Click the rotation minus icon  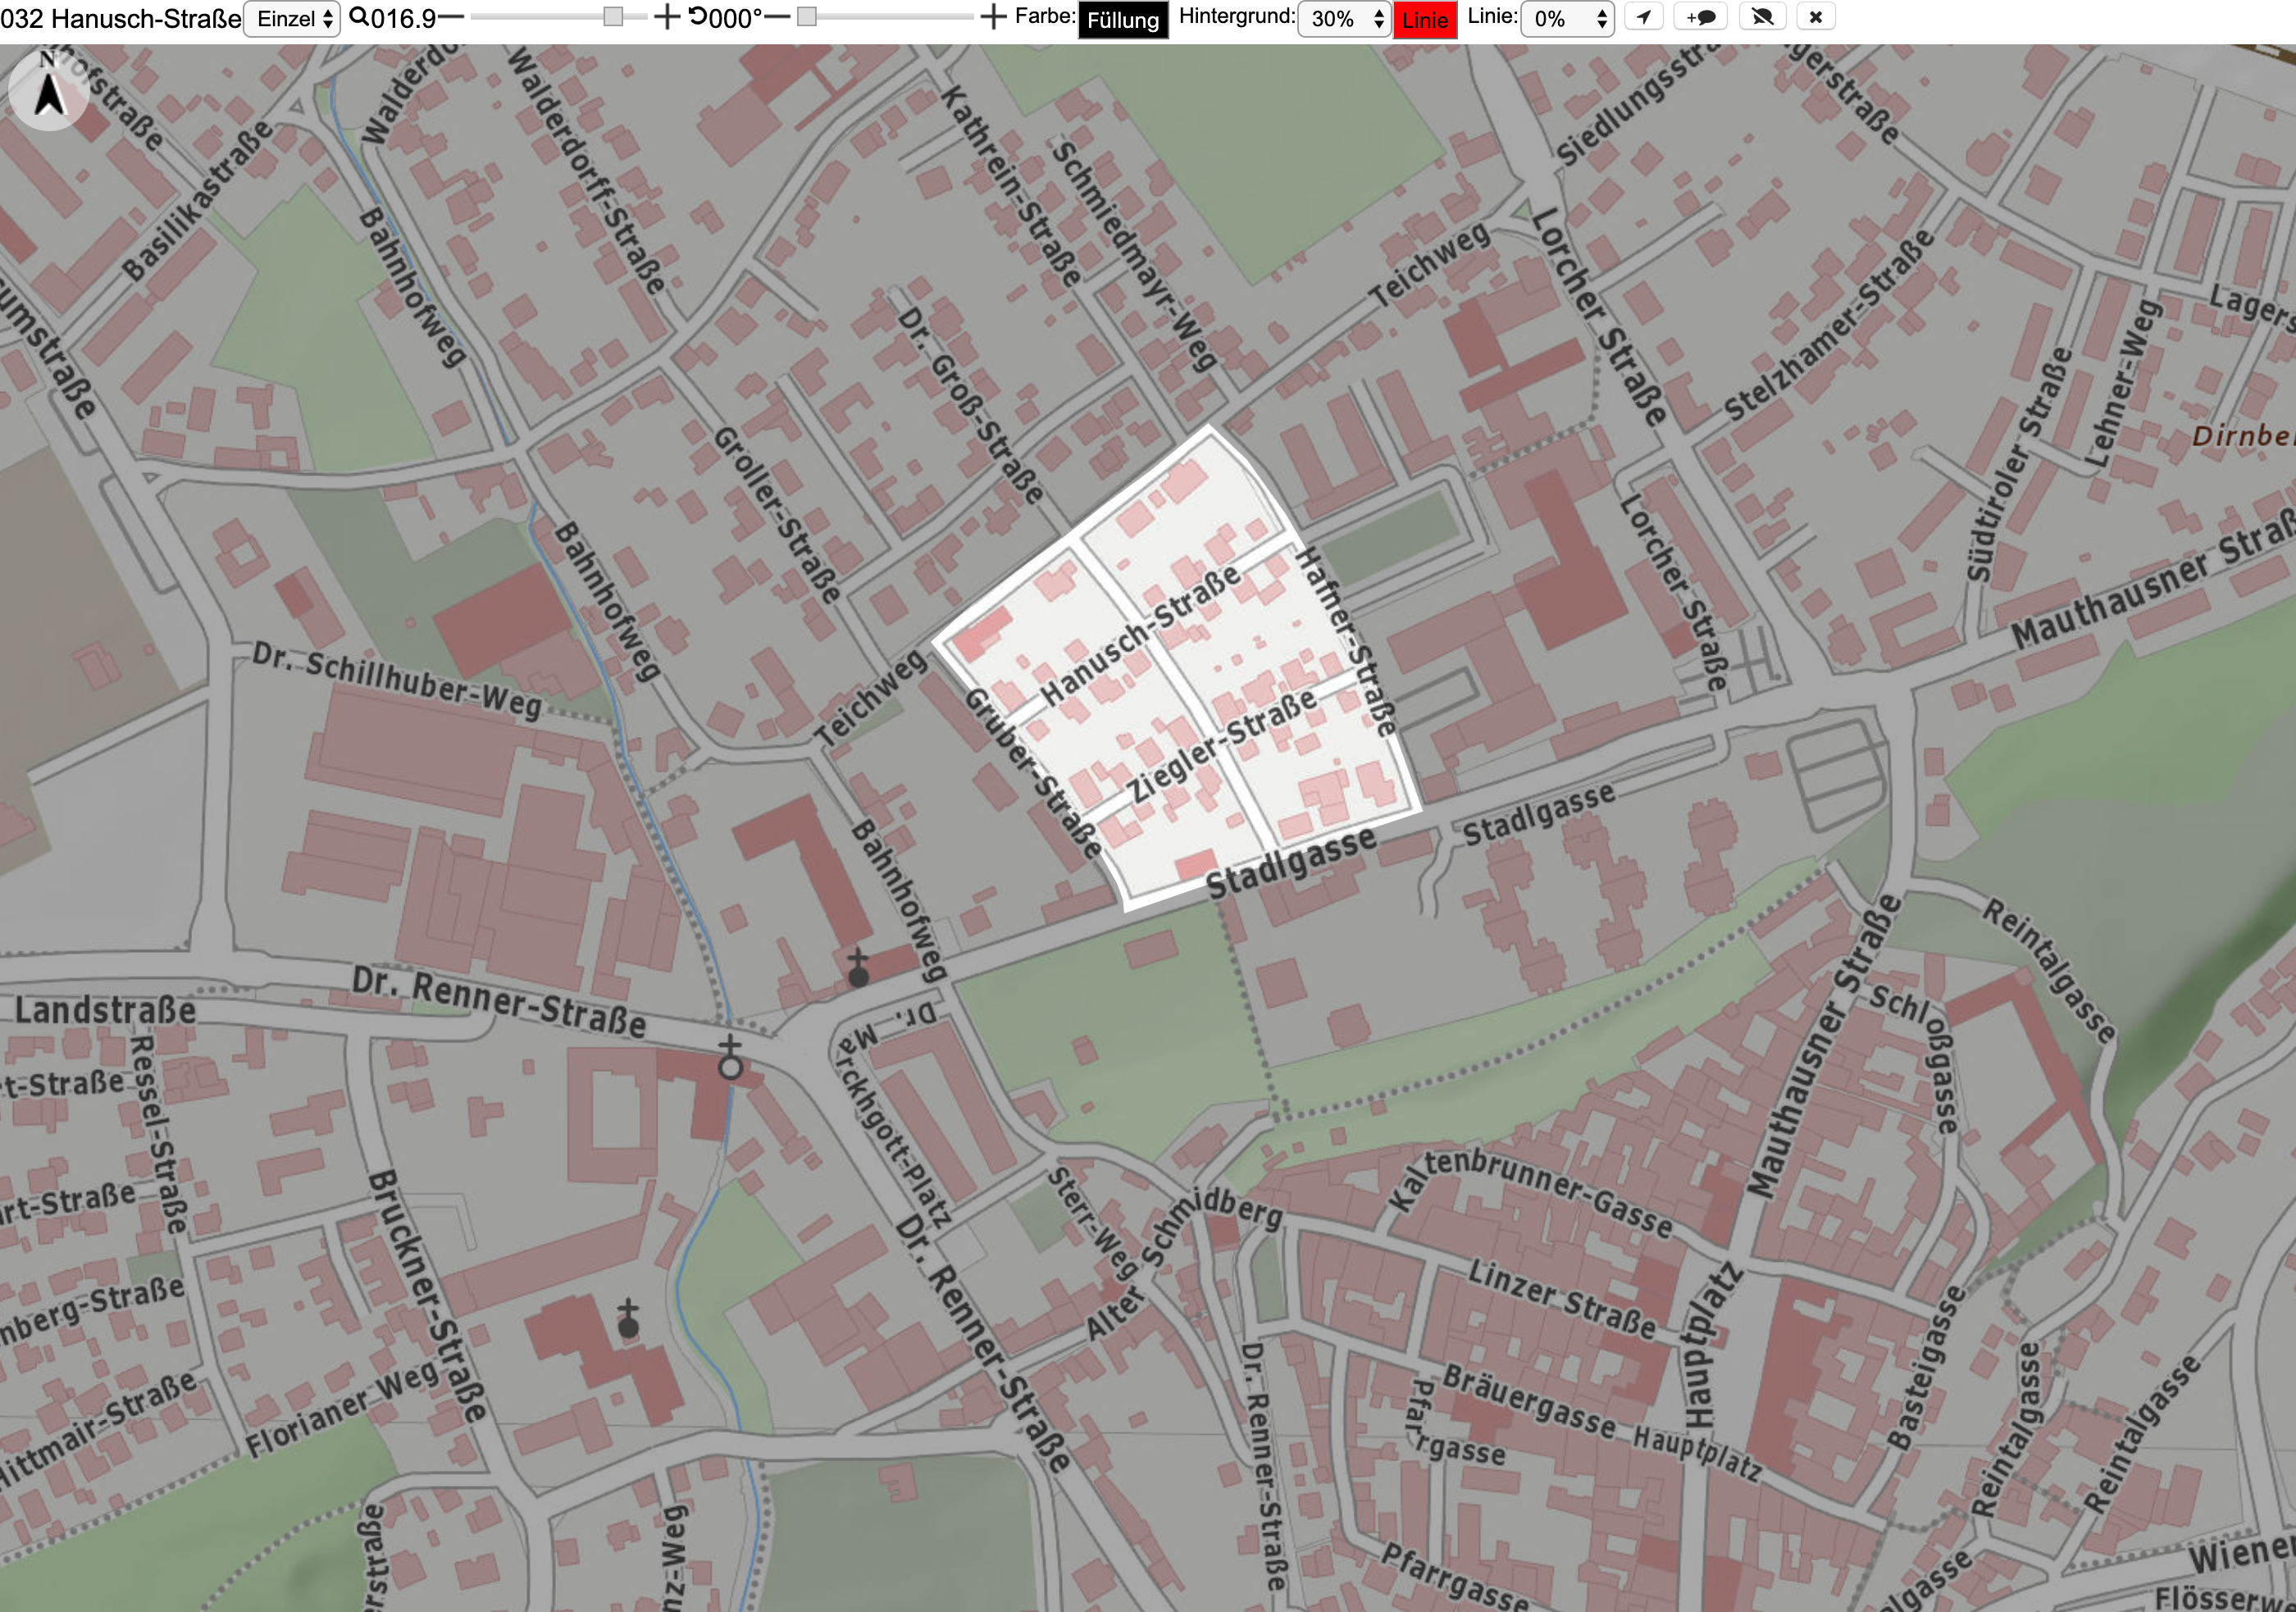pos(777,17)
